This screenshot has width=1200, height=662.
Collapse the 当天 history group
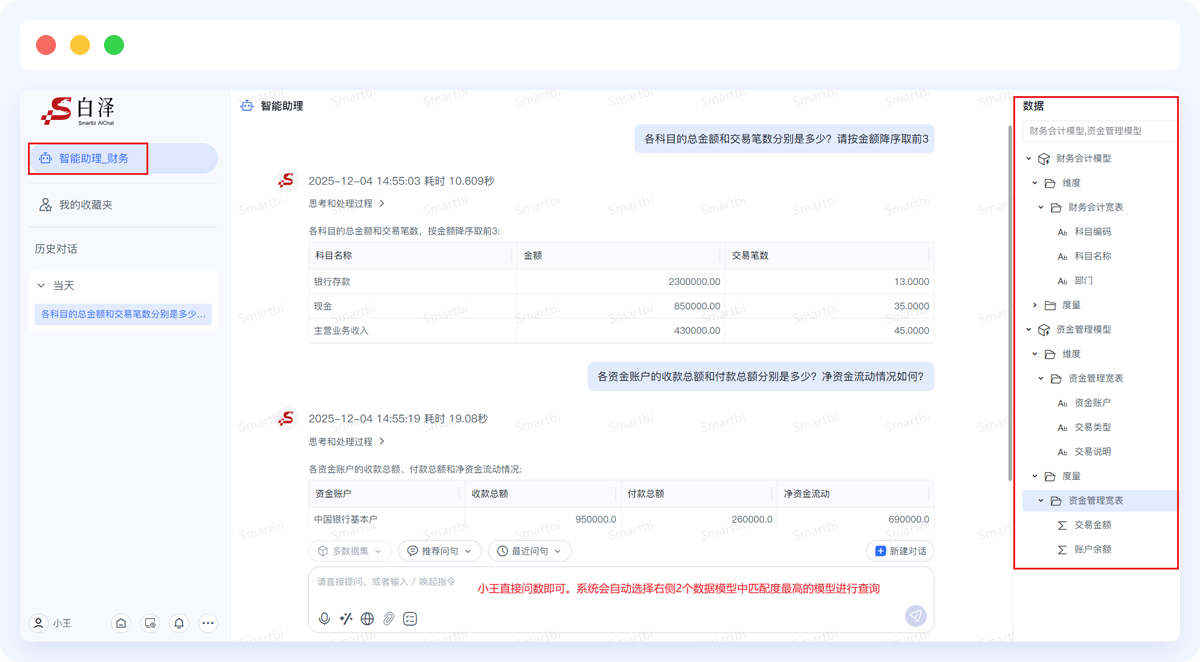point(42,285)
